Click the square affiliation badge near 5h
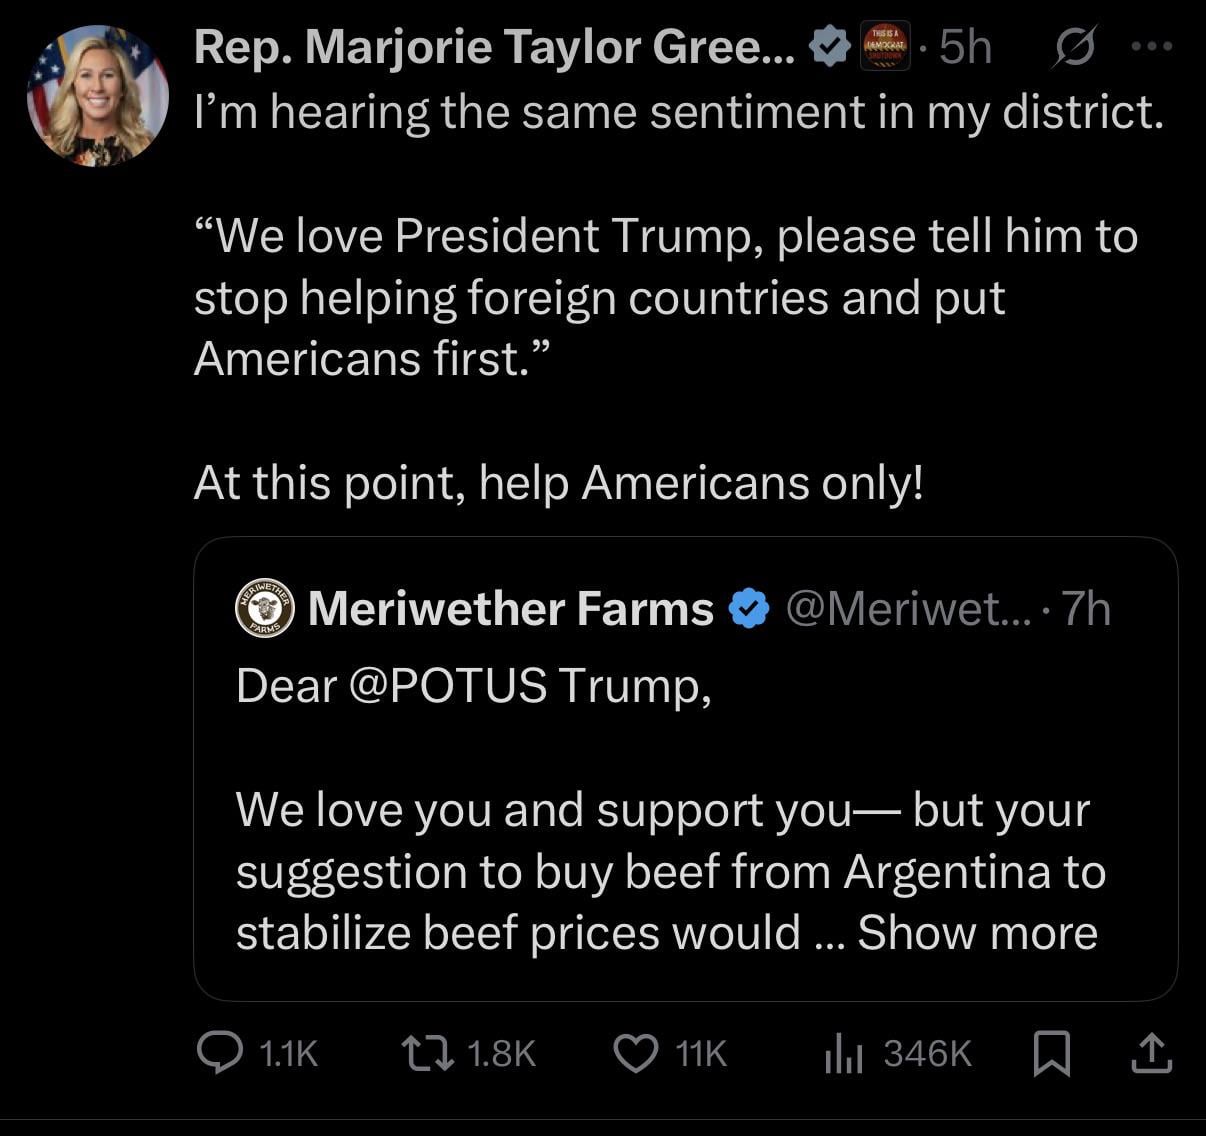This screenshot has width=1206, height=1136. point(885,46)
